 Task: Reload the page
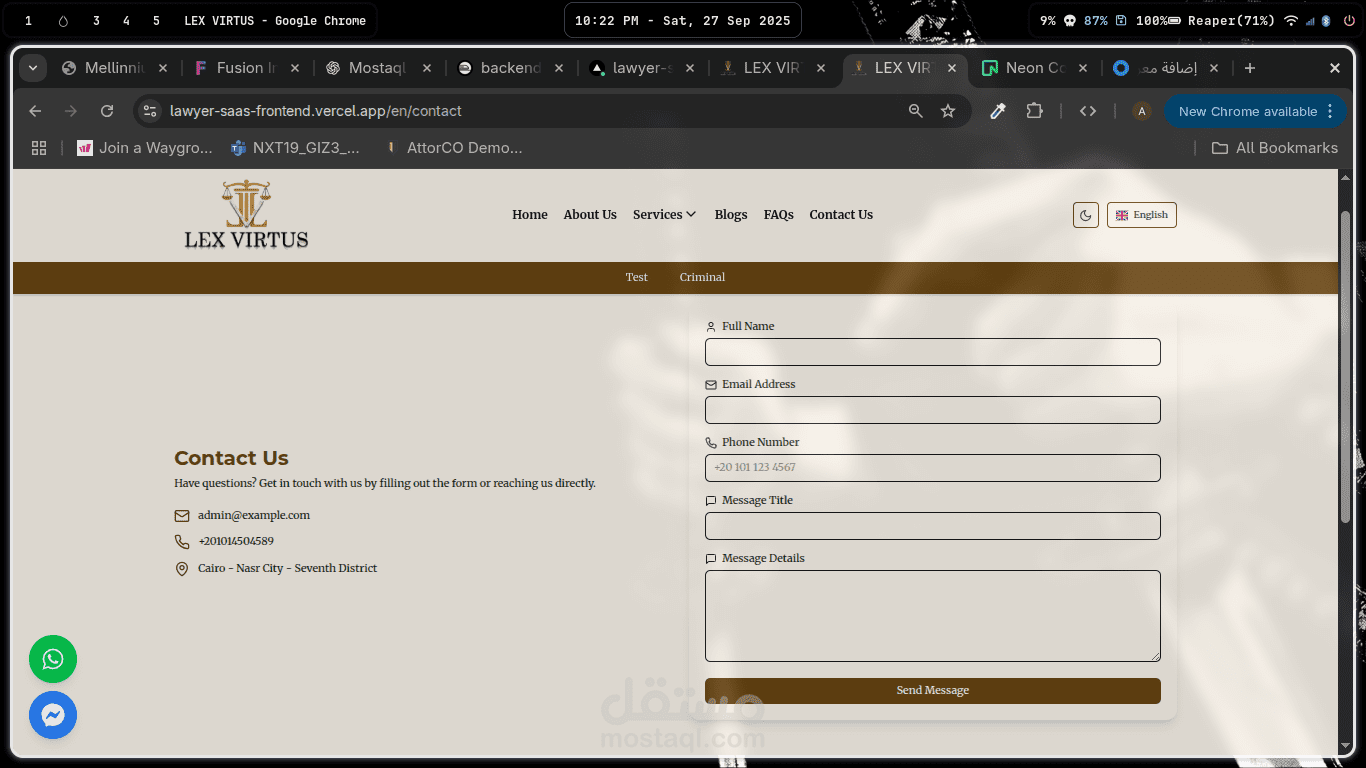pos(107,111)
